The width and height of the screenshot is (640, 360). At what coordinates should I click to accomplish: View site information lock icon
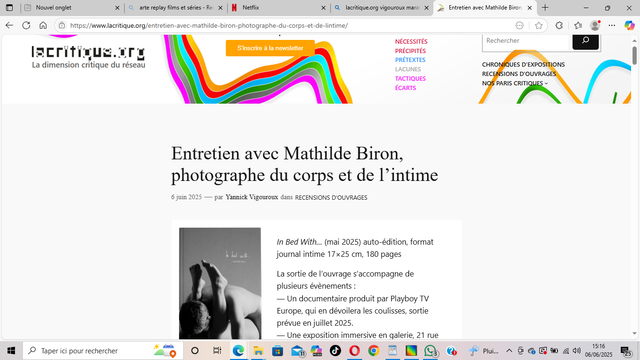(x=62, y=25)
